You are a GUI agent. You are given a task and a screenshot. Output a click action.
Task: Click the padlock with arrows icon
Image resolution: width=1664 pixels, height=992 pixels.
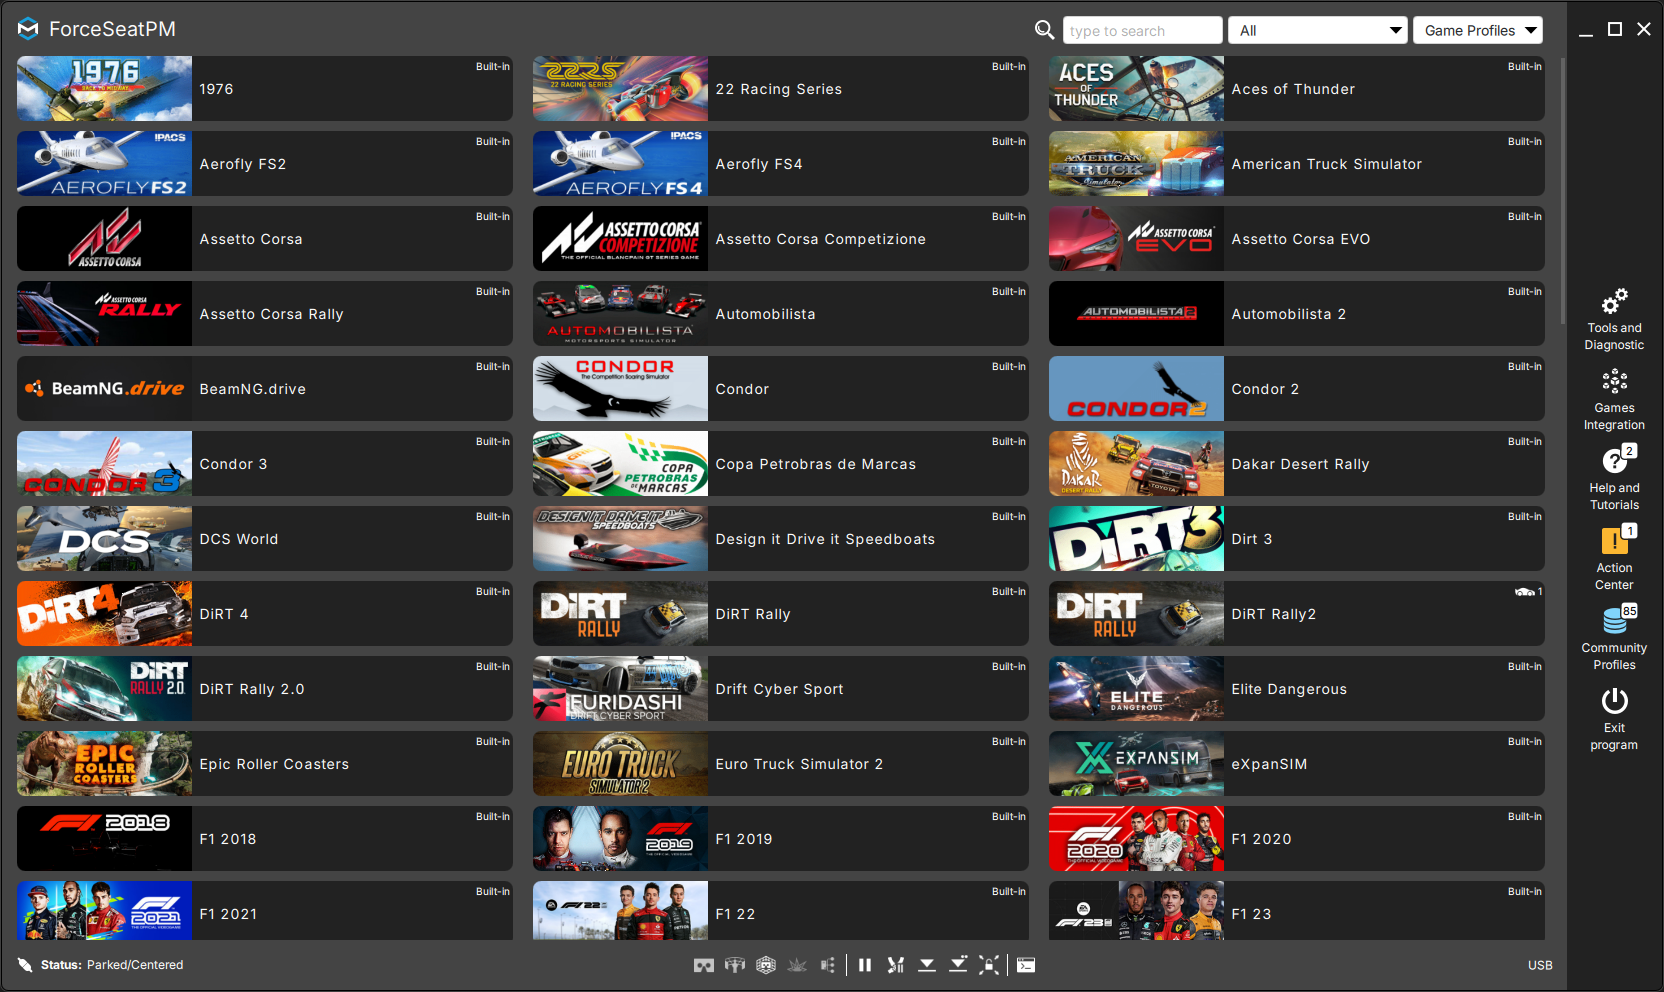989,965
